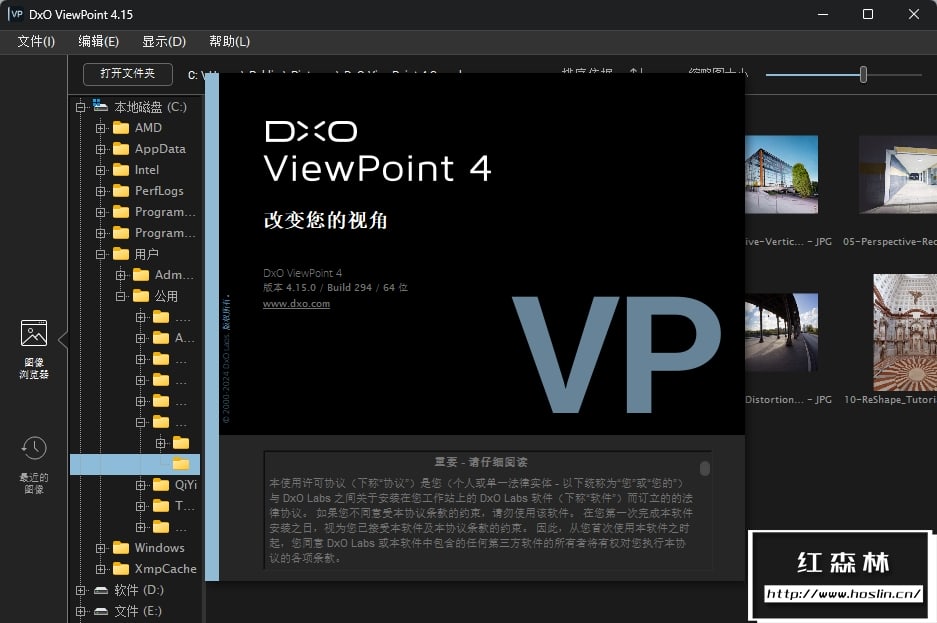The width and height of the screenshot is (937, 623).
Task: Select the AMD folder icon
Action: click(x=121, y=128)
